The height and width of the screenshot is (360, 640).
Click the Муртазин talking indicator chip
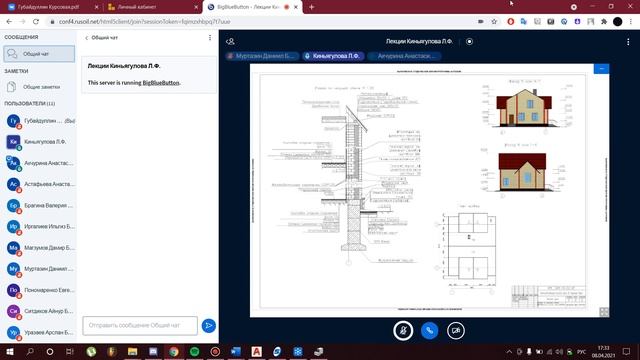[262, 56]
